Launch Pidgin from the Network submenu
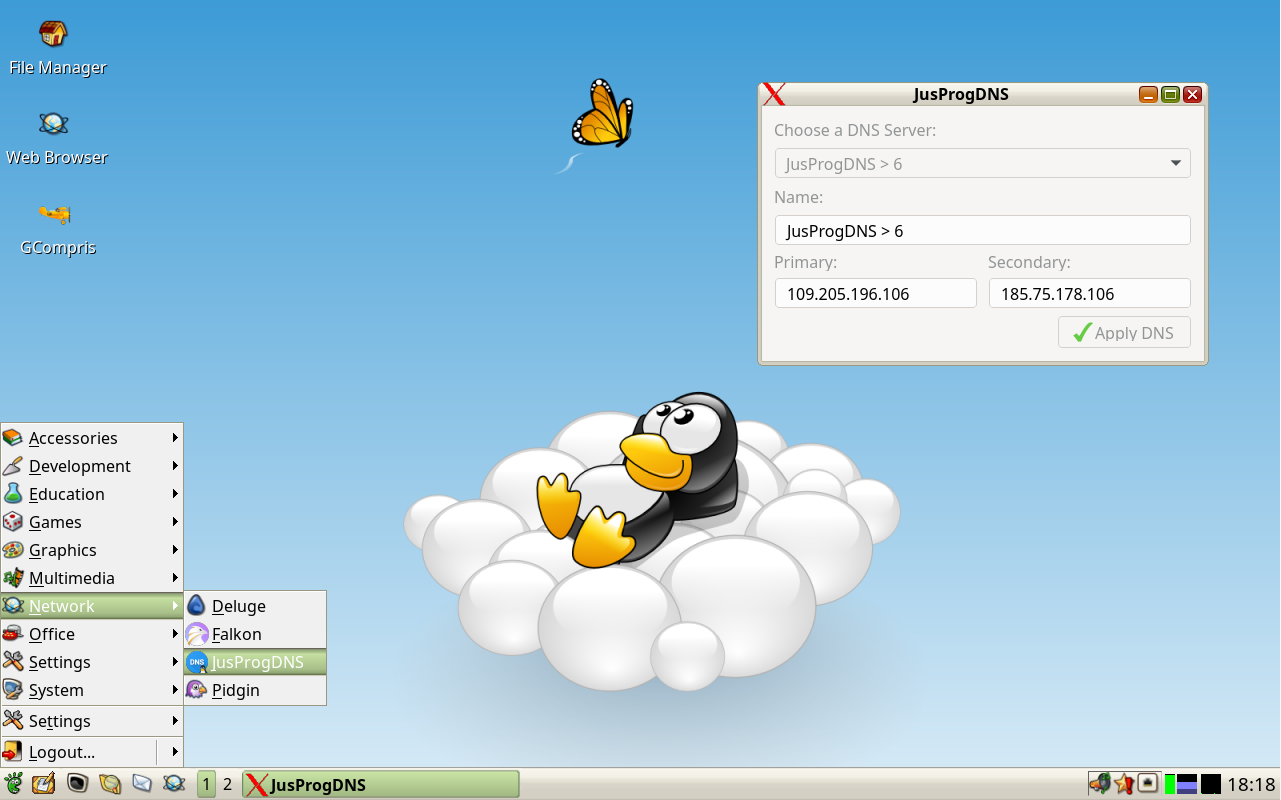 point(255,690)
